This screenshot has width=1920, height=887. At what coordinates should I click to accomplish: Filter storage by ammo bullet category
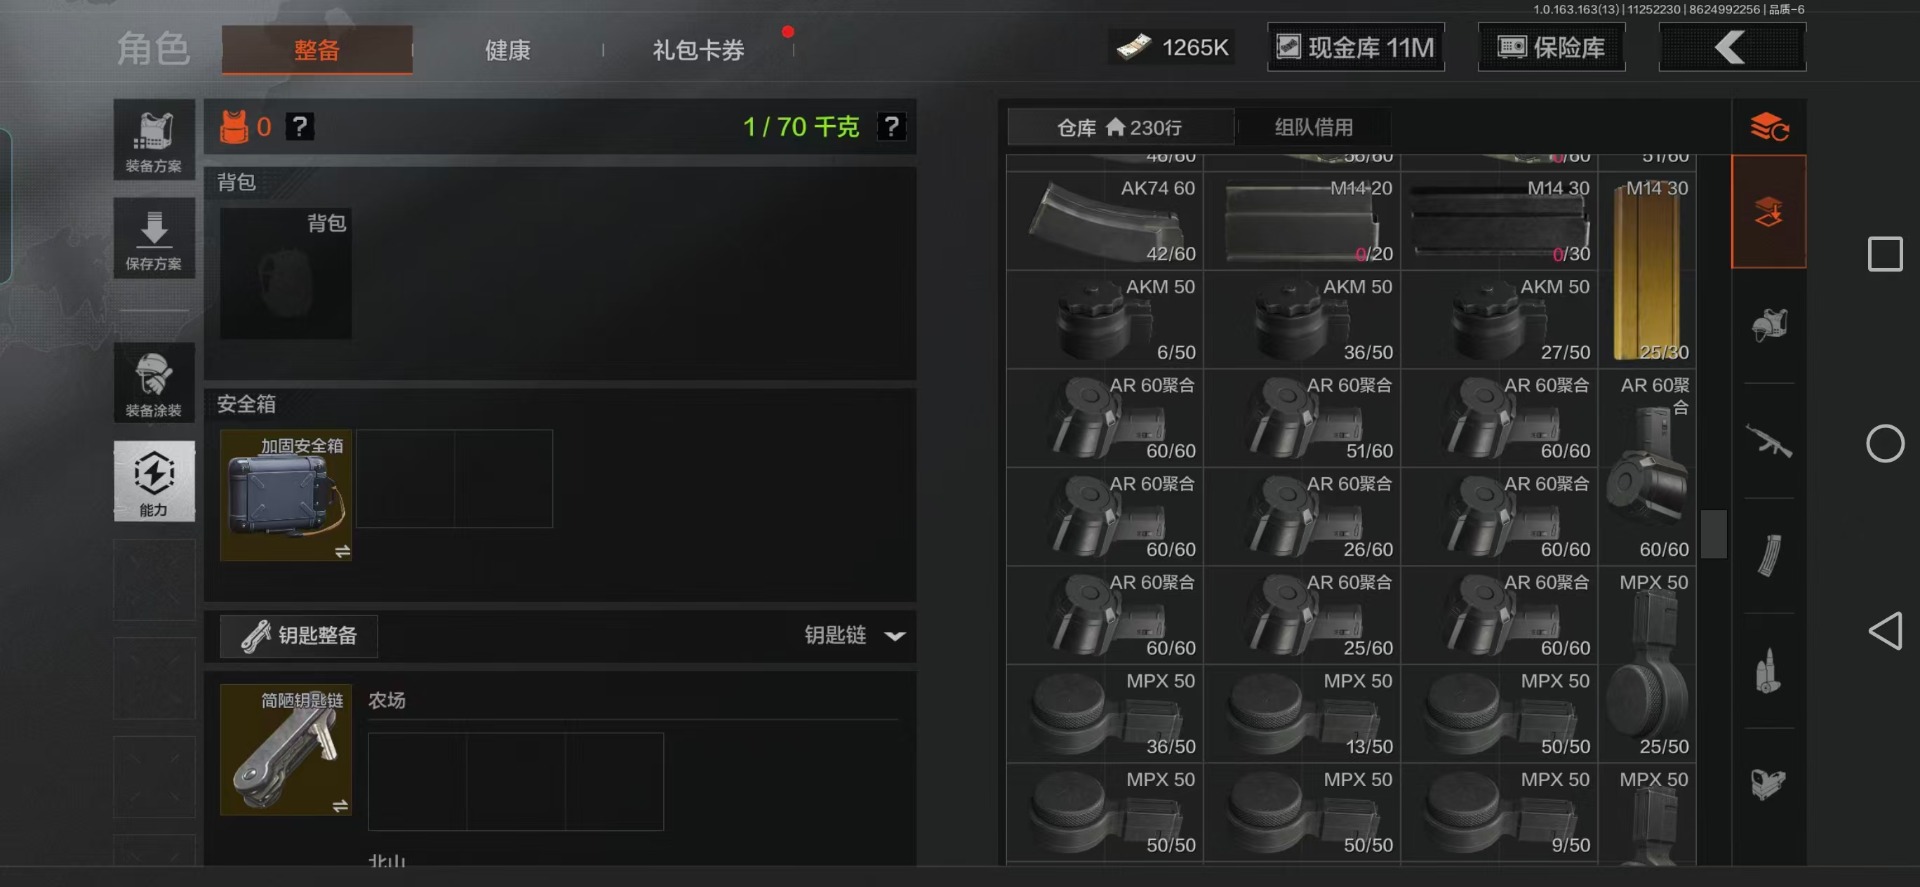coord(1768,671)
